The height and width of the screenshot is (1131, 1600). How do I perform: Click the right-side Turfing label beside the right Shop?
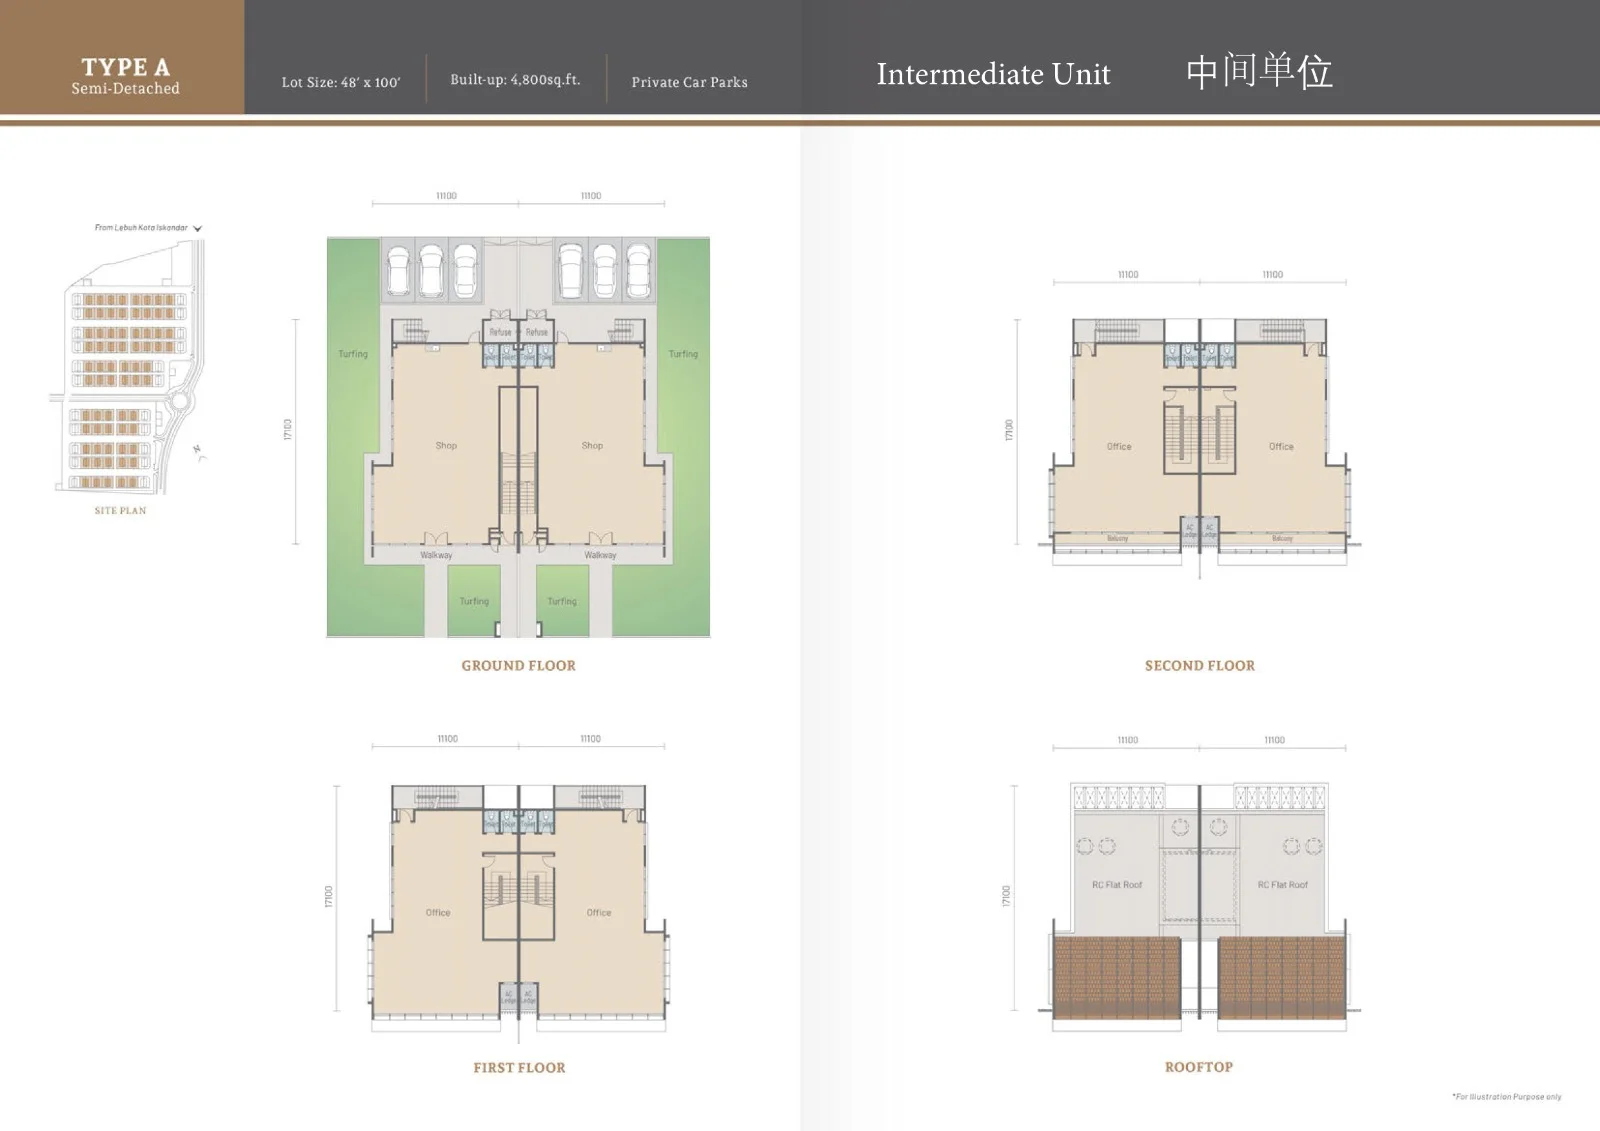coord(683,354)
